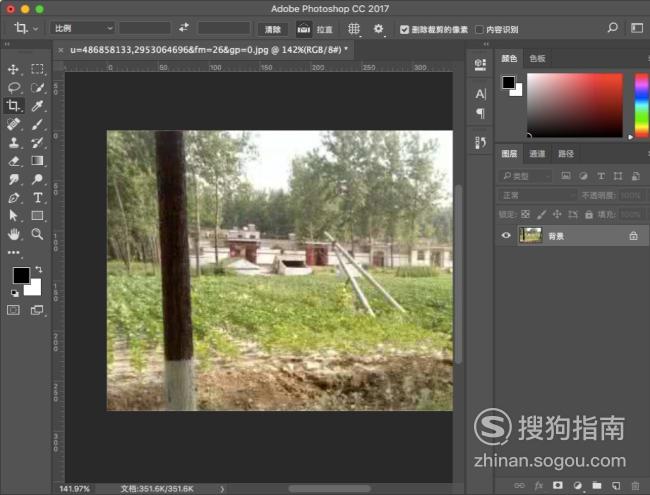
Task: Select the Quick Selection tool
Action: pyautogui.click(x=37, y=87)
